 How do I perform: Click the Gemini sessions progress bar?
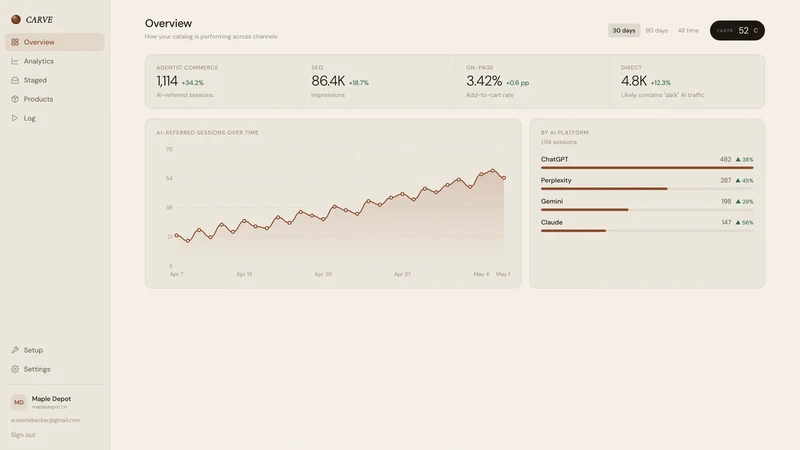pyautogui.click(x=647, y=209)
